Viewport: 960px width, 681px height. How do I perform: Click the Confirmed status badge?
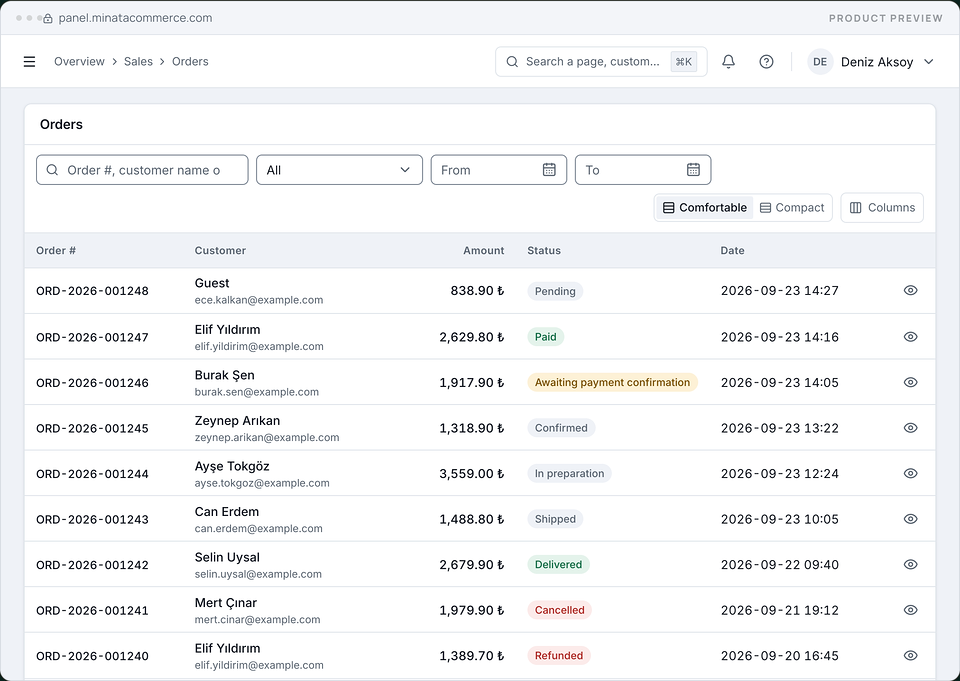tap(561, 427)
